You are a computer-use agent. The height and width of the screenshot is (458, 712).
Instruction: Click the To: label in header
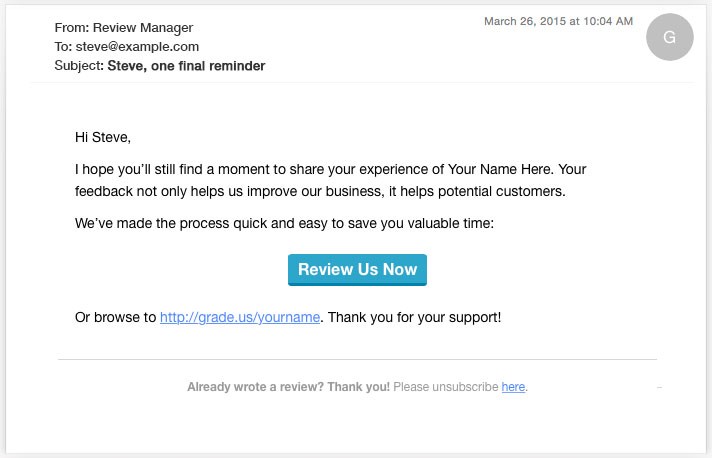click(63, 47)
